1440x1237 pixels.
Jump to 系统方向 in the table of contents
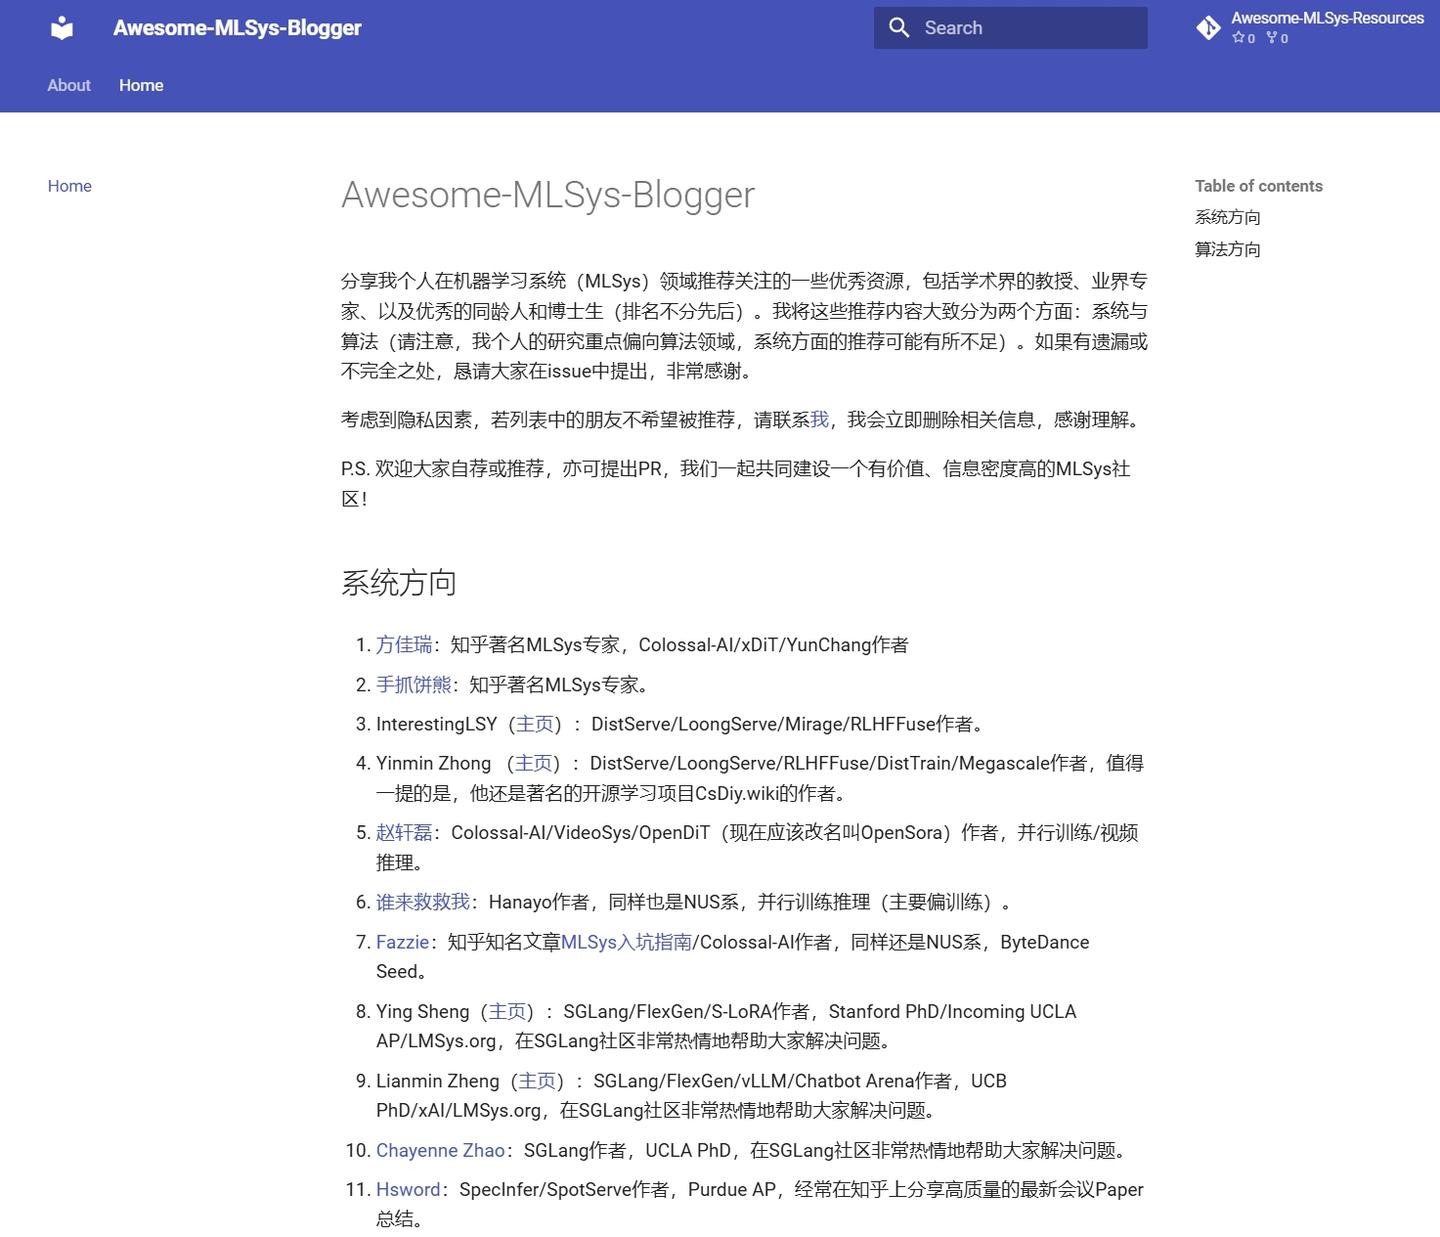(1227, 217)
